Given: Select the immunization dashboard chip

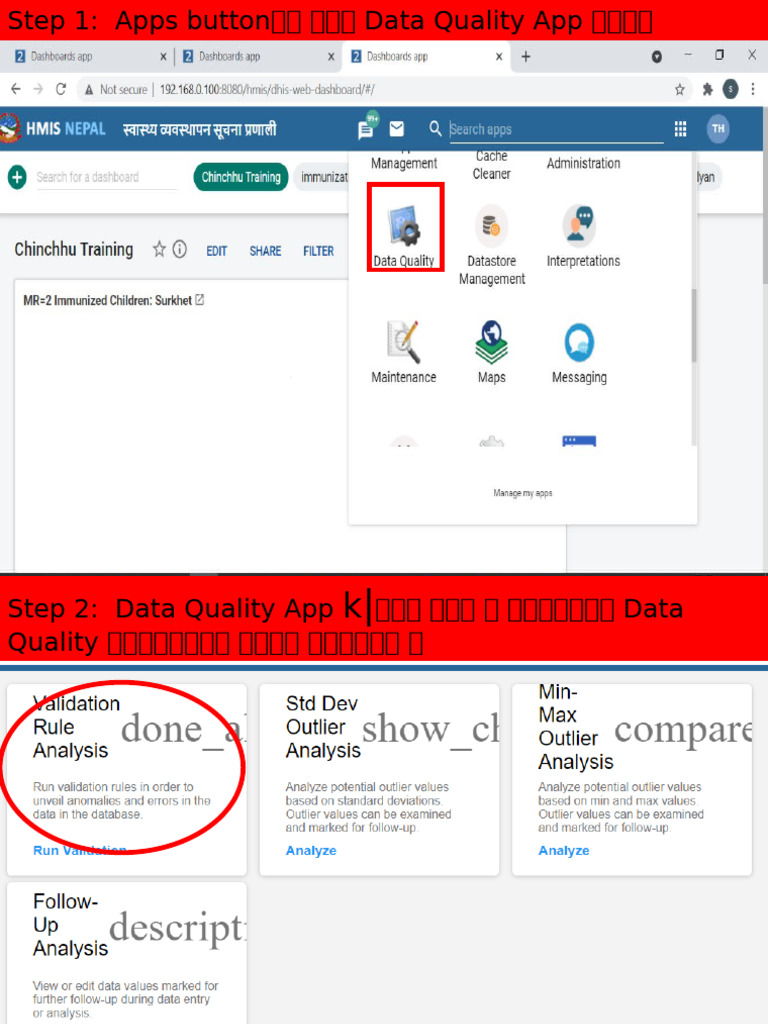Looking at the screenshot, I should pyautogui.click(x=322, y=177).
